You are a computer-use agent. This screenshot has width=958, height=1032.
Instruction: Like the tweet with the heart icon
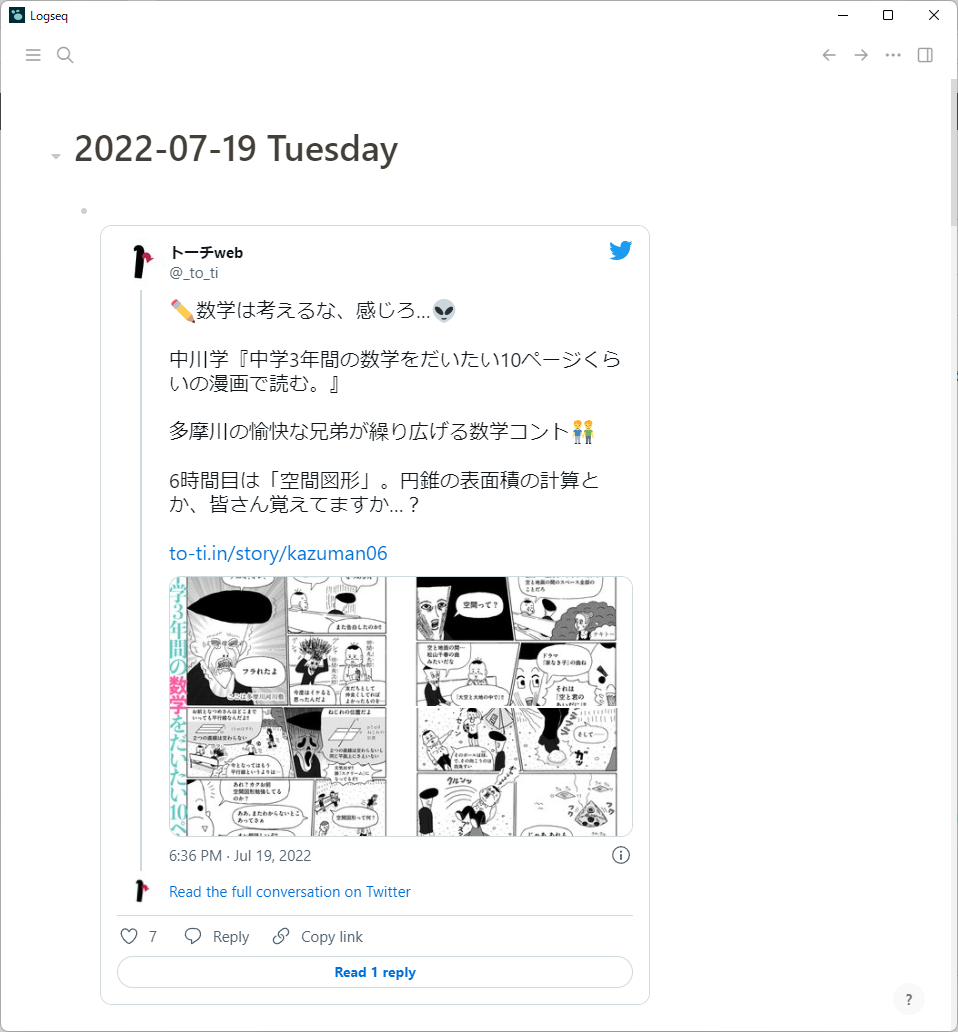click(129, 936)
